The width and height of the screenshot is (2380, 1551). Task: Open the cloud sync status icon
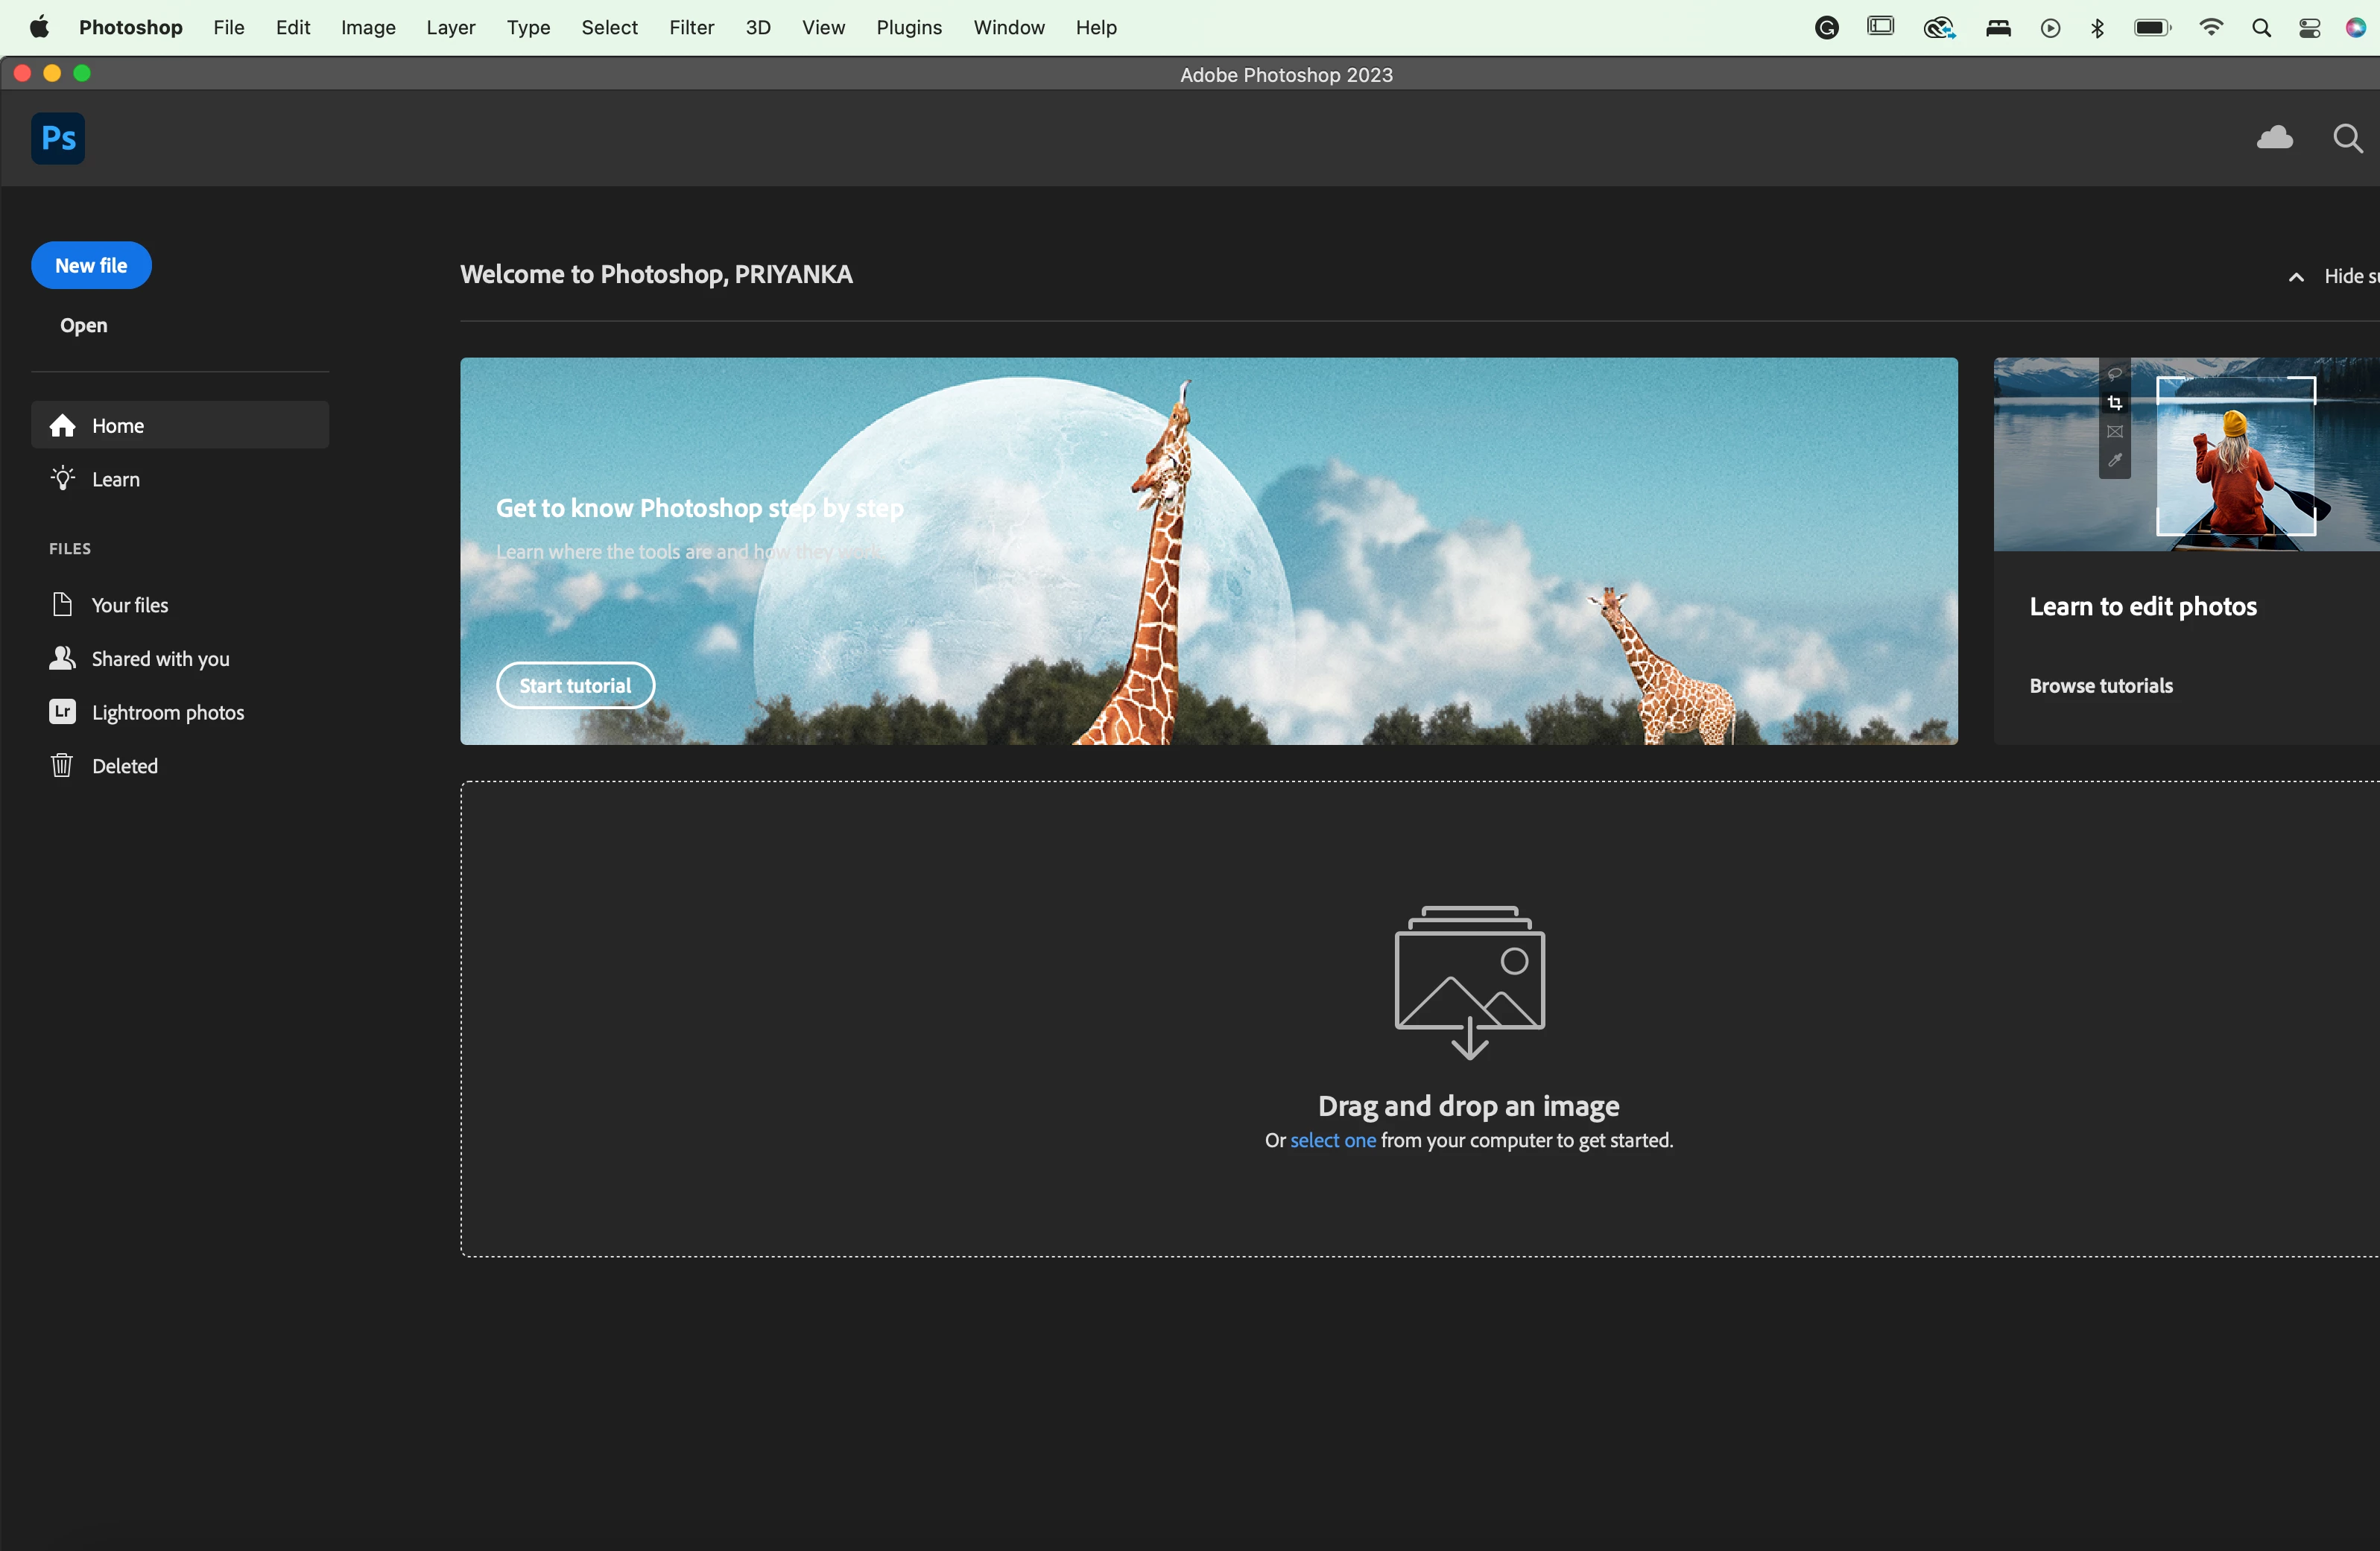[2275, 138]
